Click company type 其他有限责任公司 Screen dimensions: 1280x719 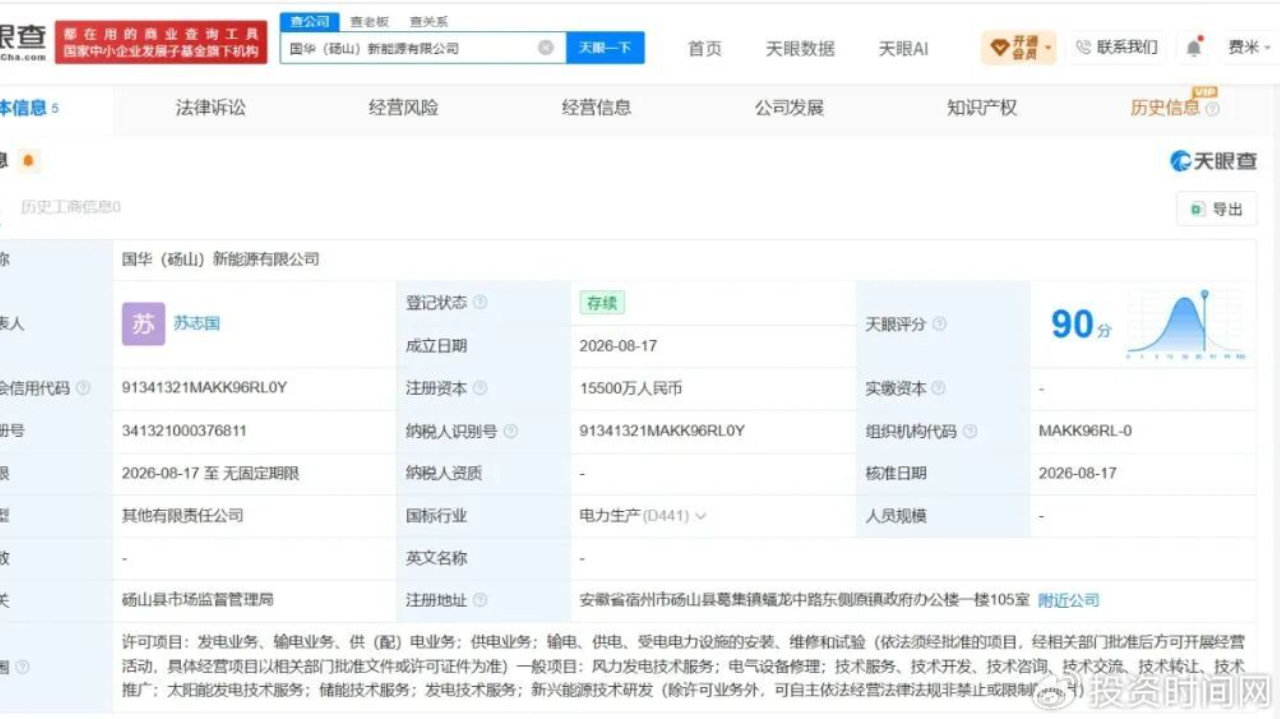pos(183,516)
